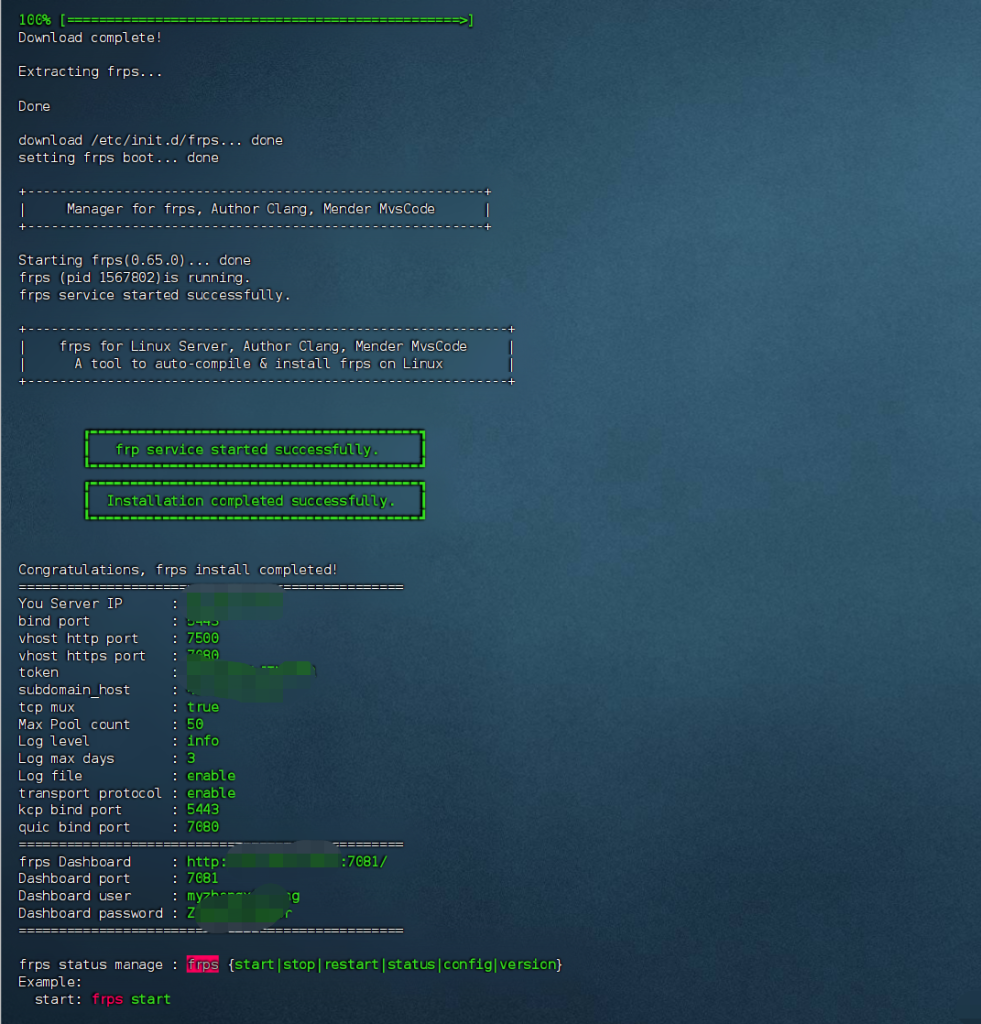Viewport: 981px width, 1024px height.
Task: Click the Dashboard port value 7081
Action: pos(203,879)
